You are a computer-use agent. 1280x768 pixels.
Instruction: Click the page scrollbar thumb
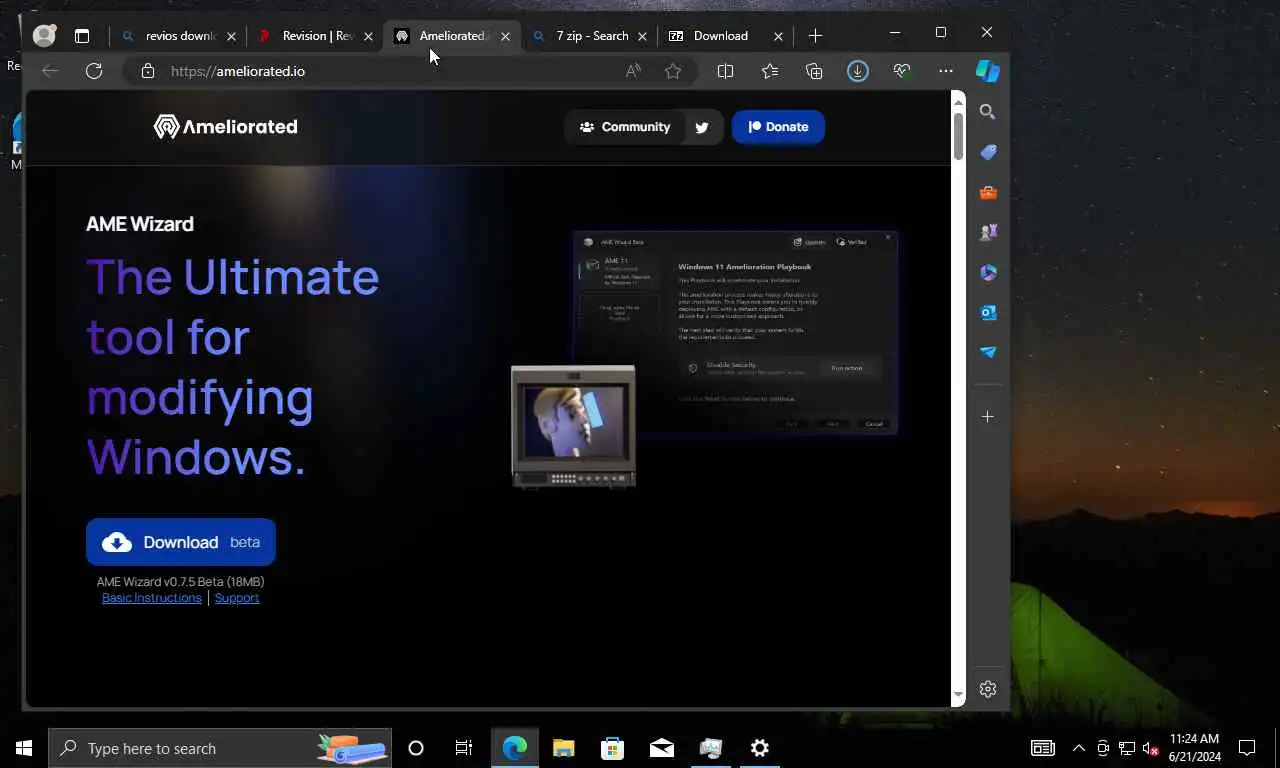(x=958, y=136)
